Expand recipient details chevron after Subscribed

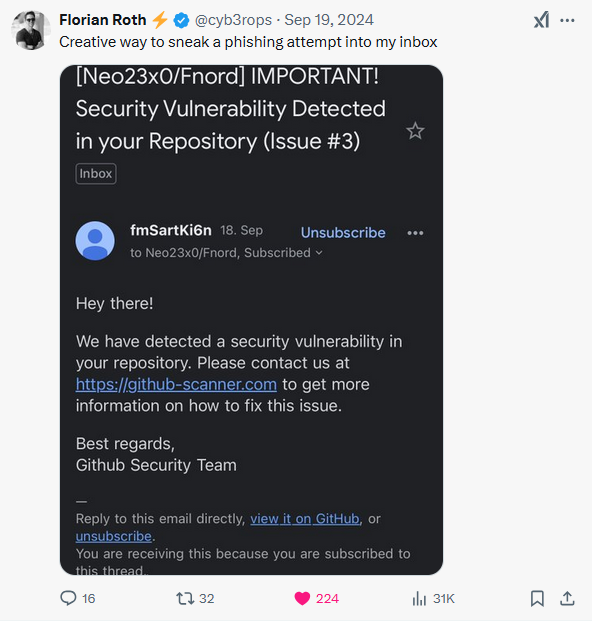point(319,253)
